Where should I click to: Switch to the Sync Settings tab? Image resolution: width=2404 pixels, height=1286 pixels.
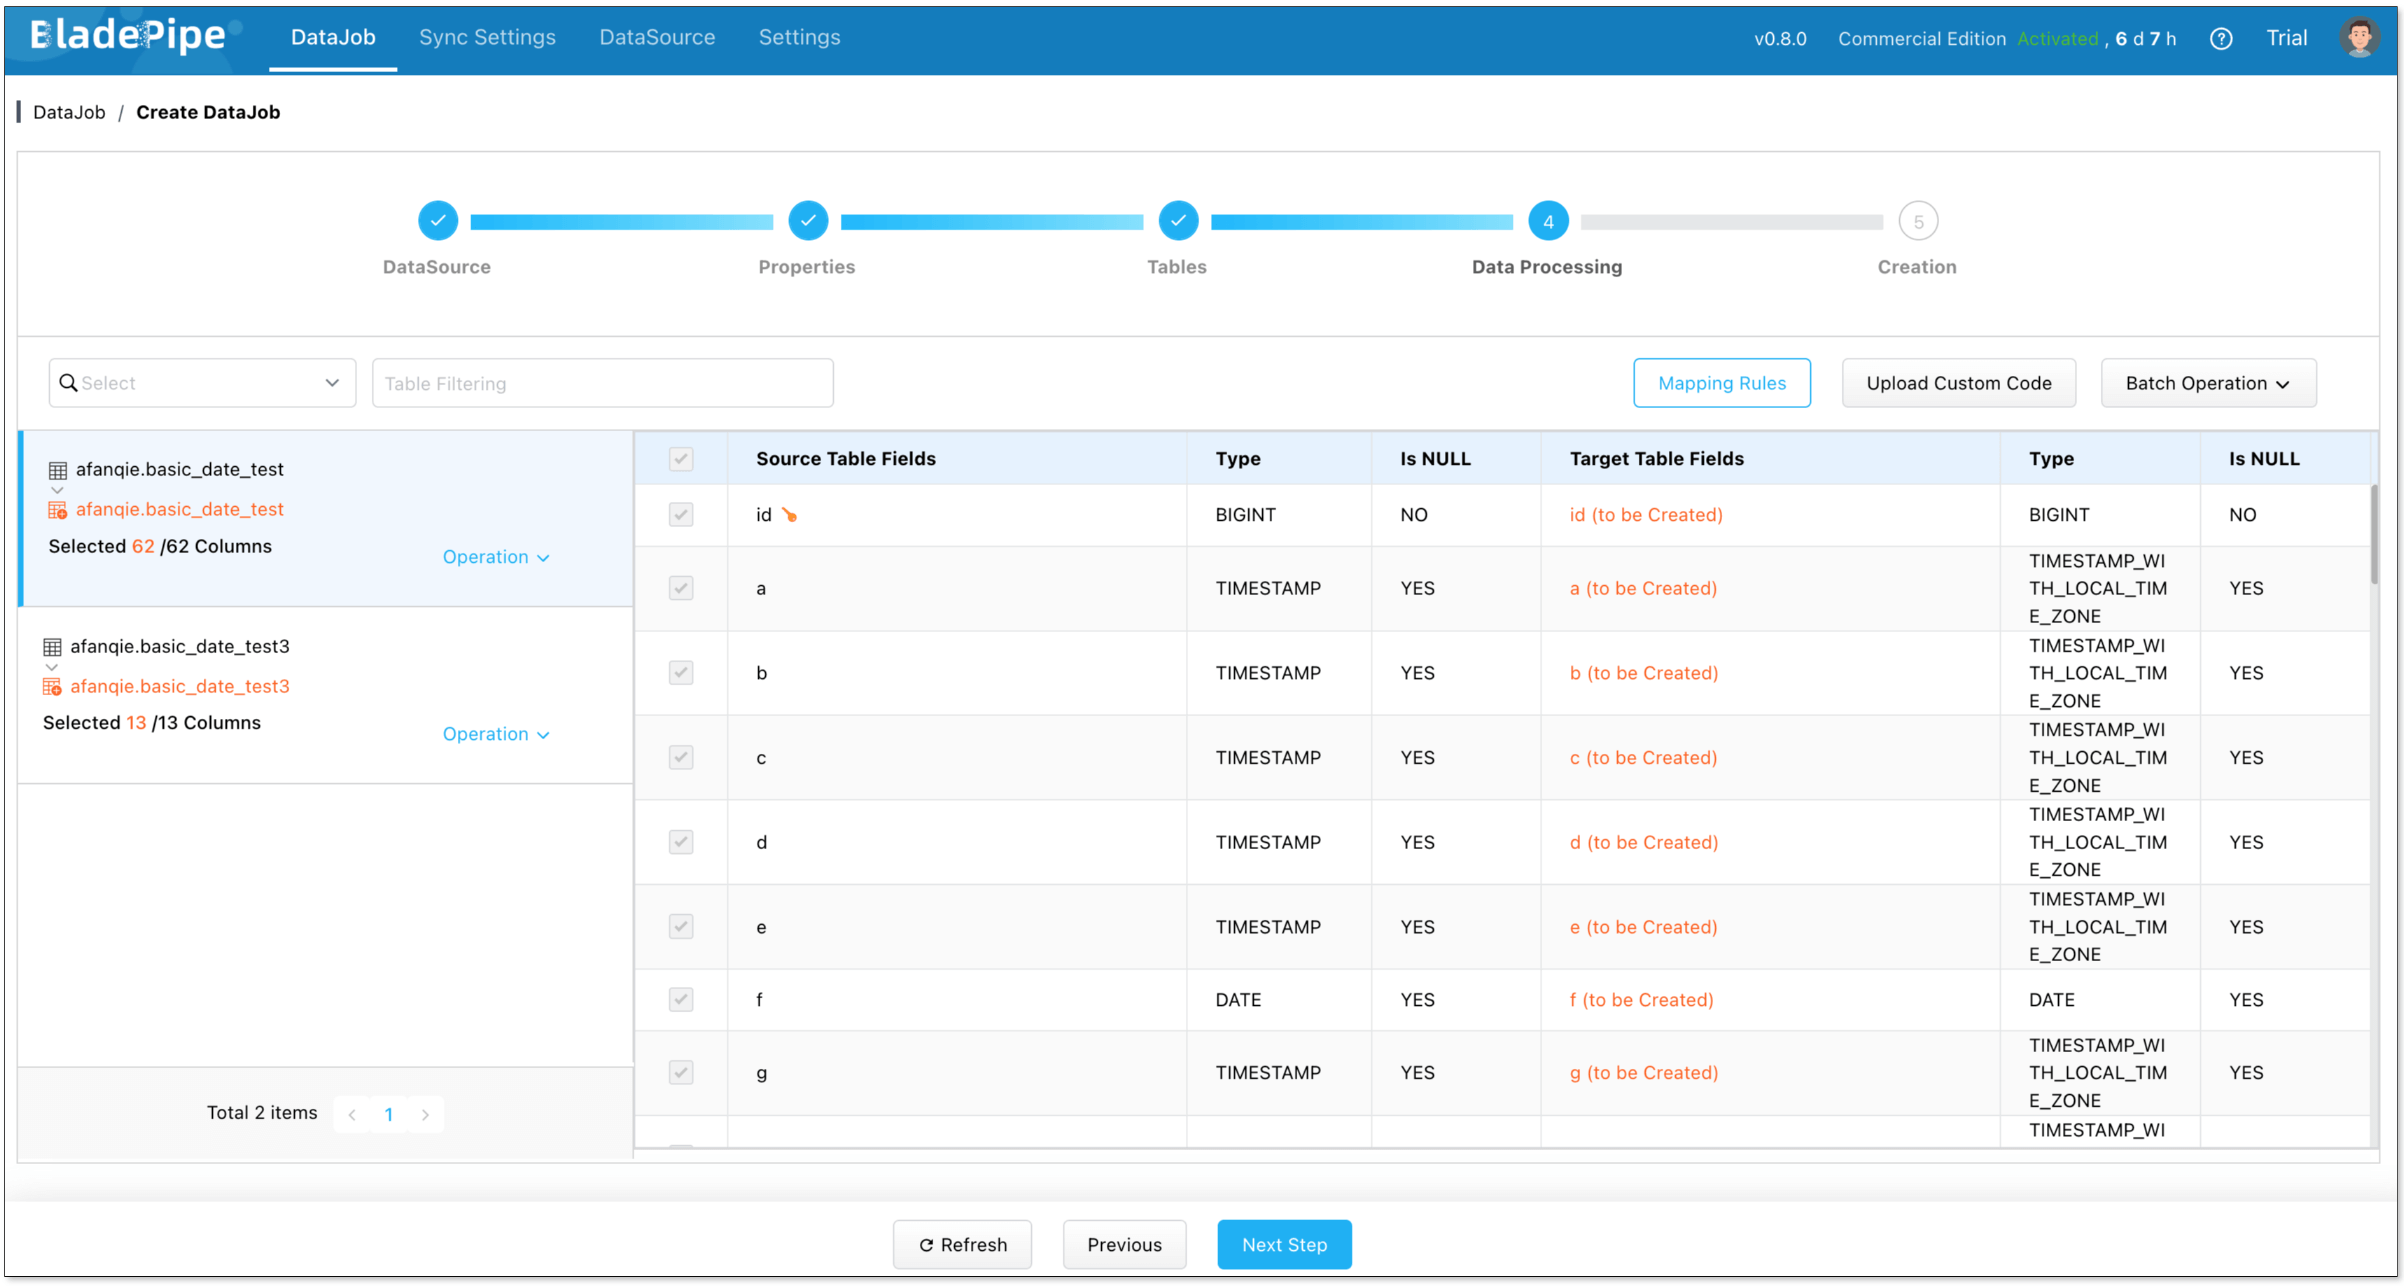pos(487,37)
